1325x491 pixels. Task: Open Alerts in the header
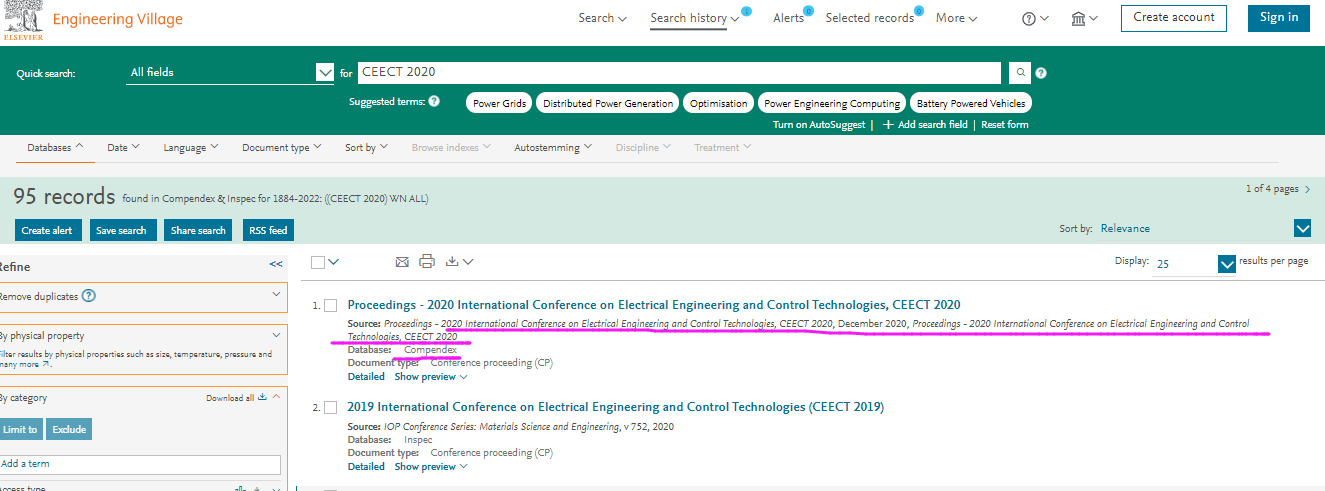788,18
